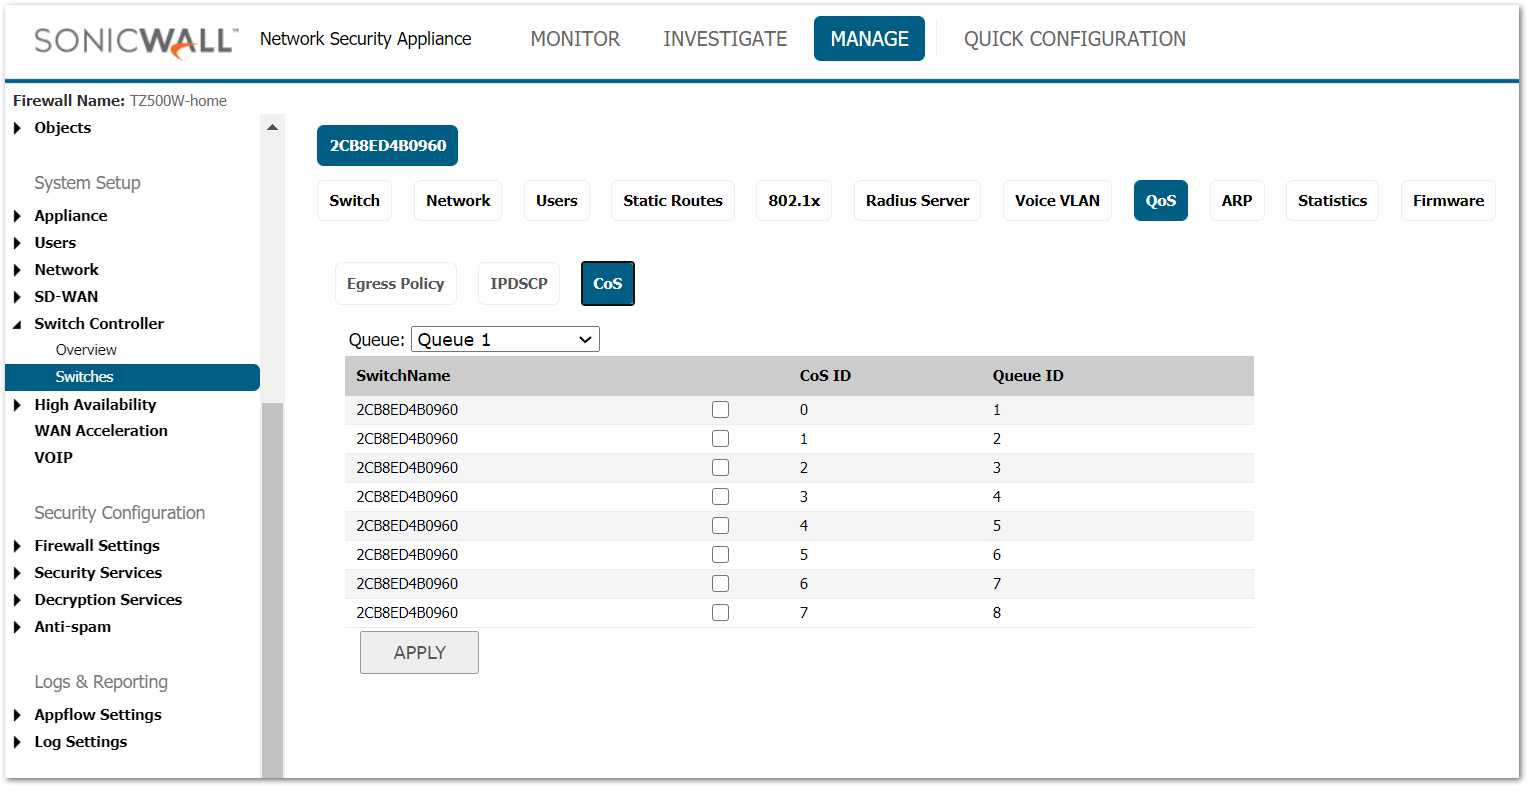The image size is (1528, 787).
Task: Open the Queue dropdown showing Queue 1
Action: pos(505,339)
